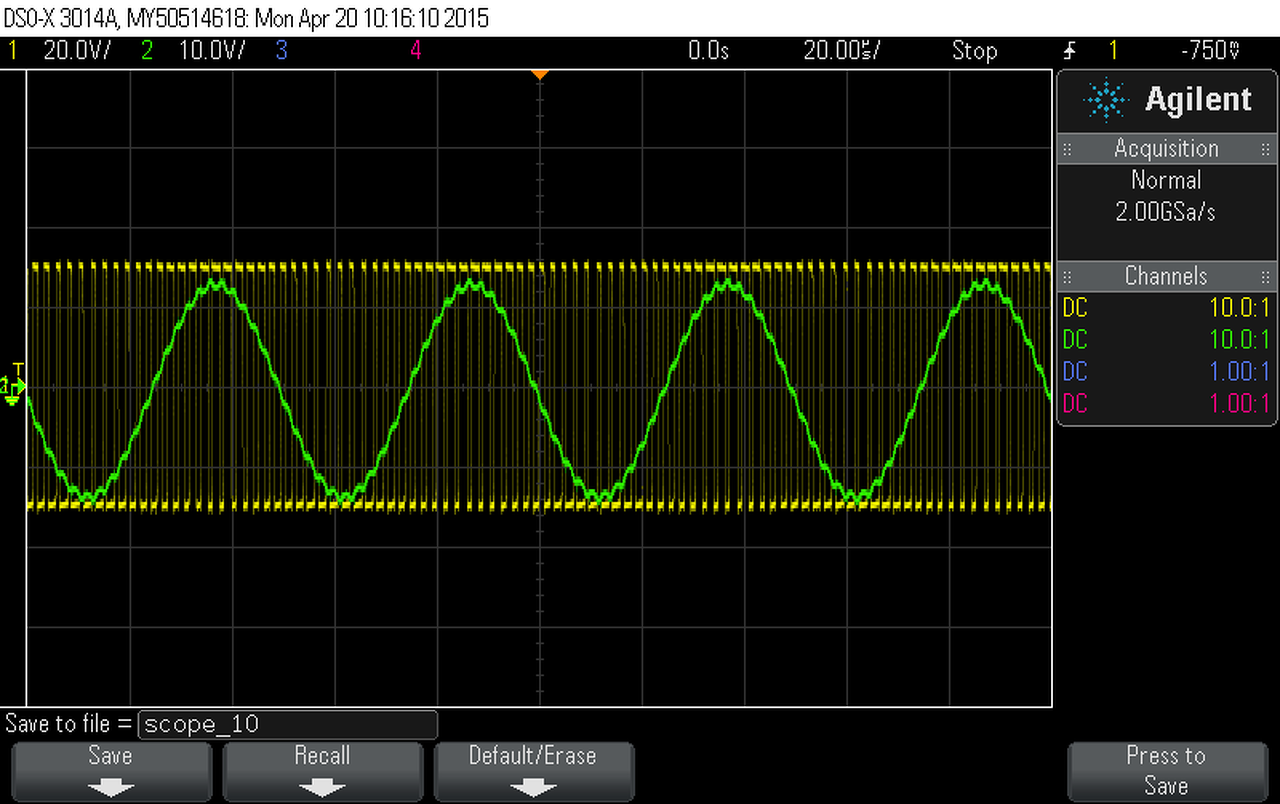The width and height of the screenshot is (1280, 804).
Task: Click the trigger source channel 1 indicator
Action: click(x=1113, y=50)
